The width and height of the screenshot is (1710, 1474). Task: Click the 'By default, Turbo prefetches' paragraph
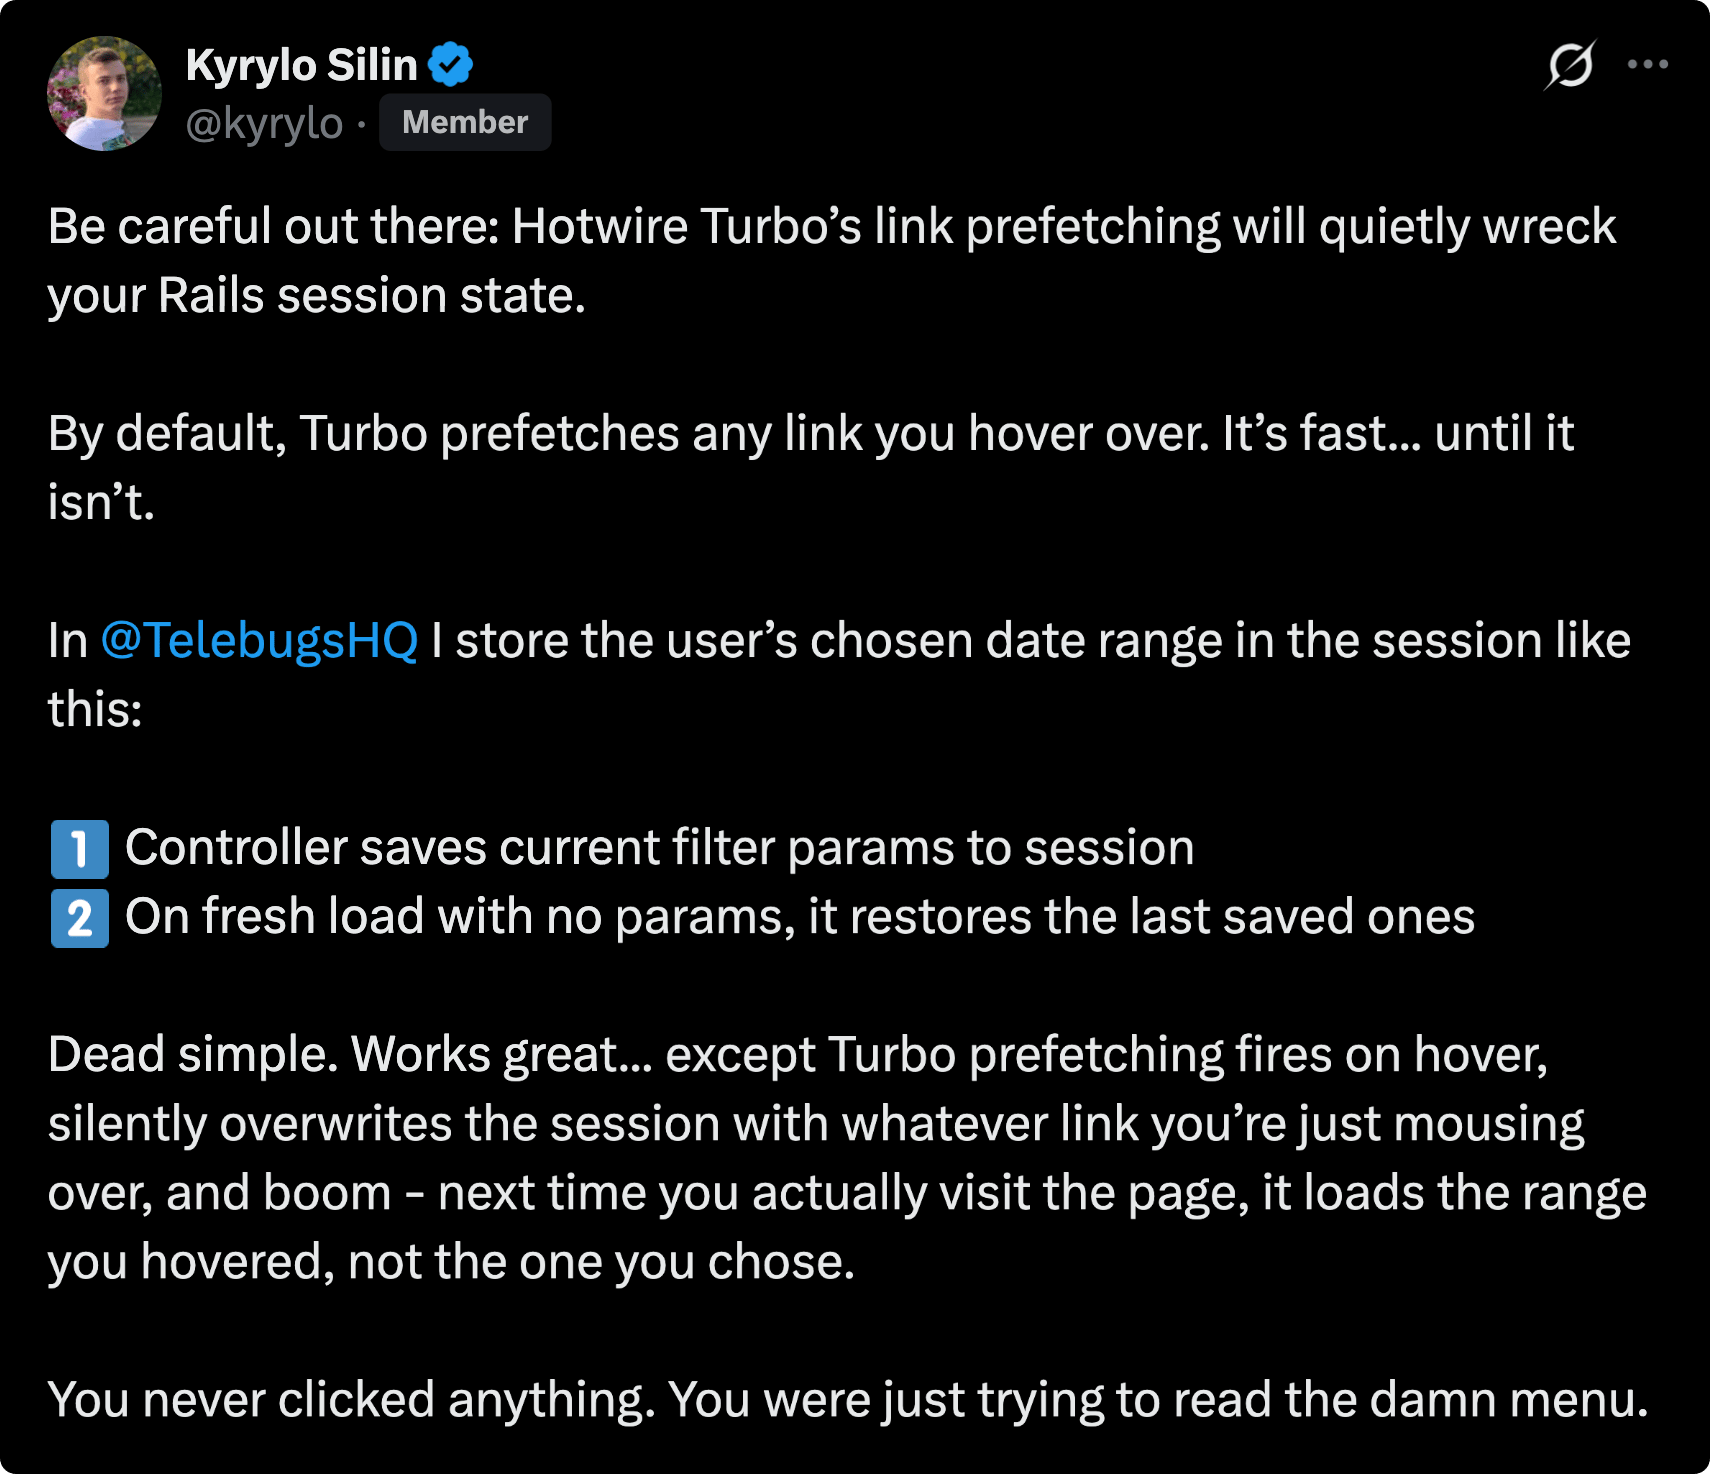[811, 467]
